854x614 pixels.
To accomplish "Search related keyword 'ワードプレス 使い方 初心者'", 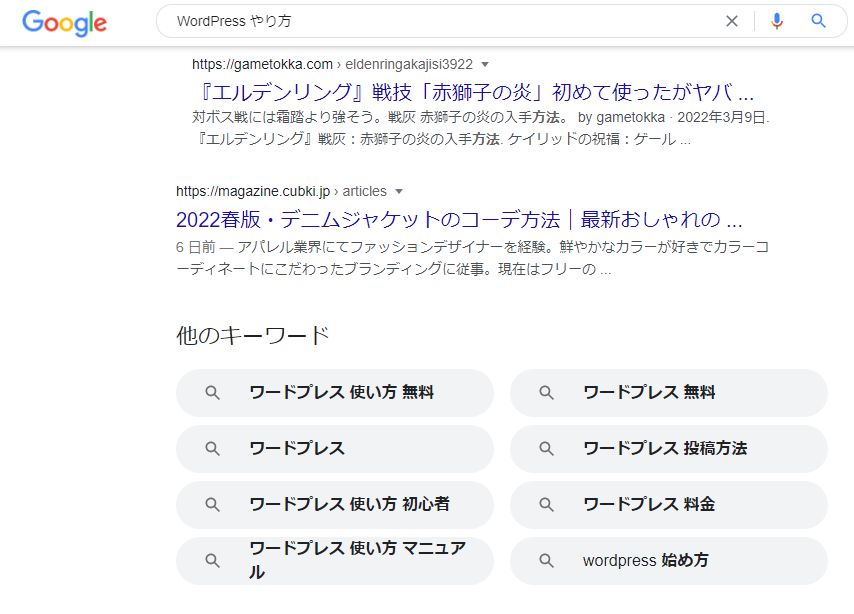I will (334, 504).
